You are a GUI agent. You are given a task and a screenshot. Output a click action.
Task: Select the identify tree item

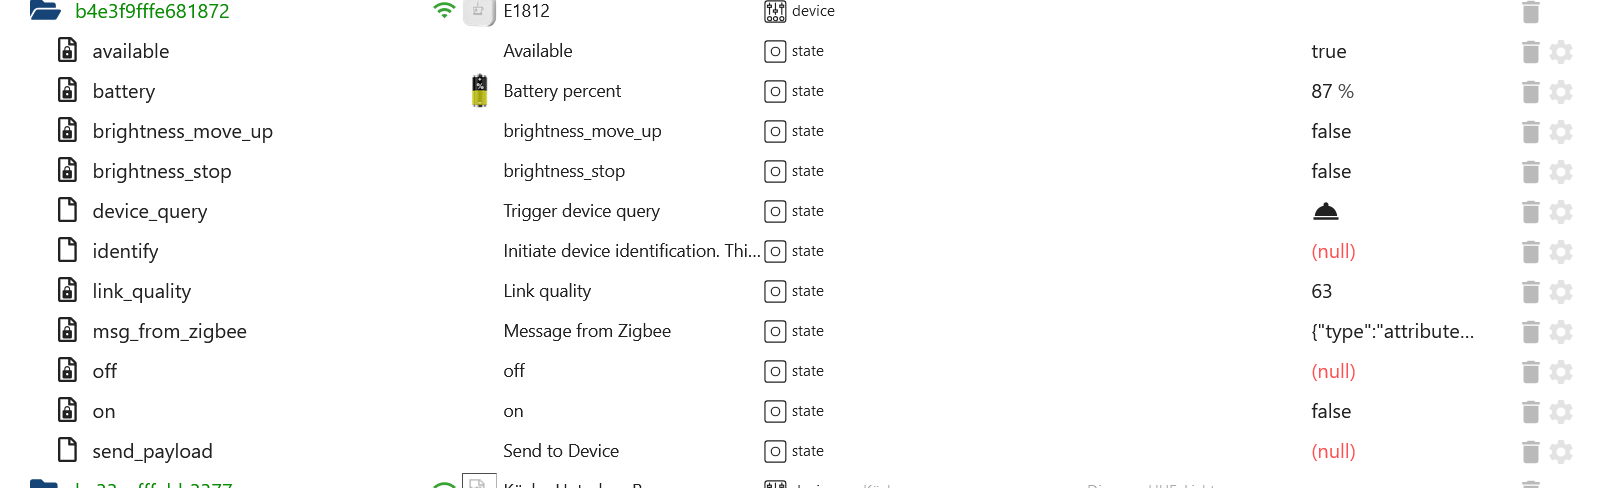125,251
